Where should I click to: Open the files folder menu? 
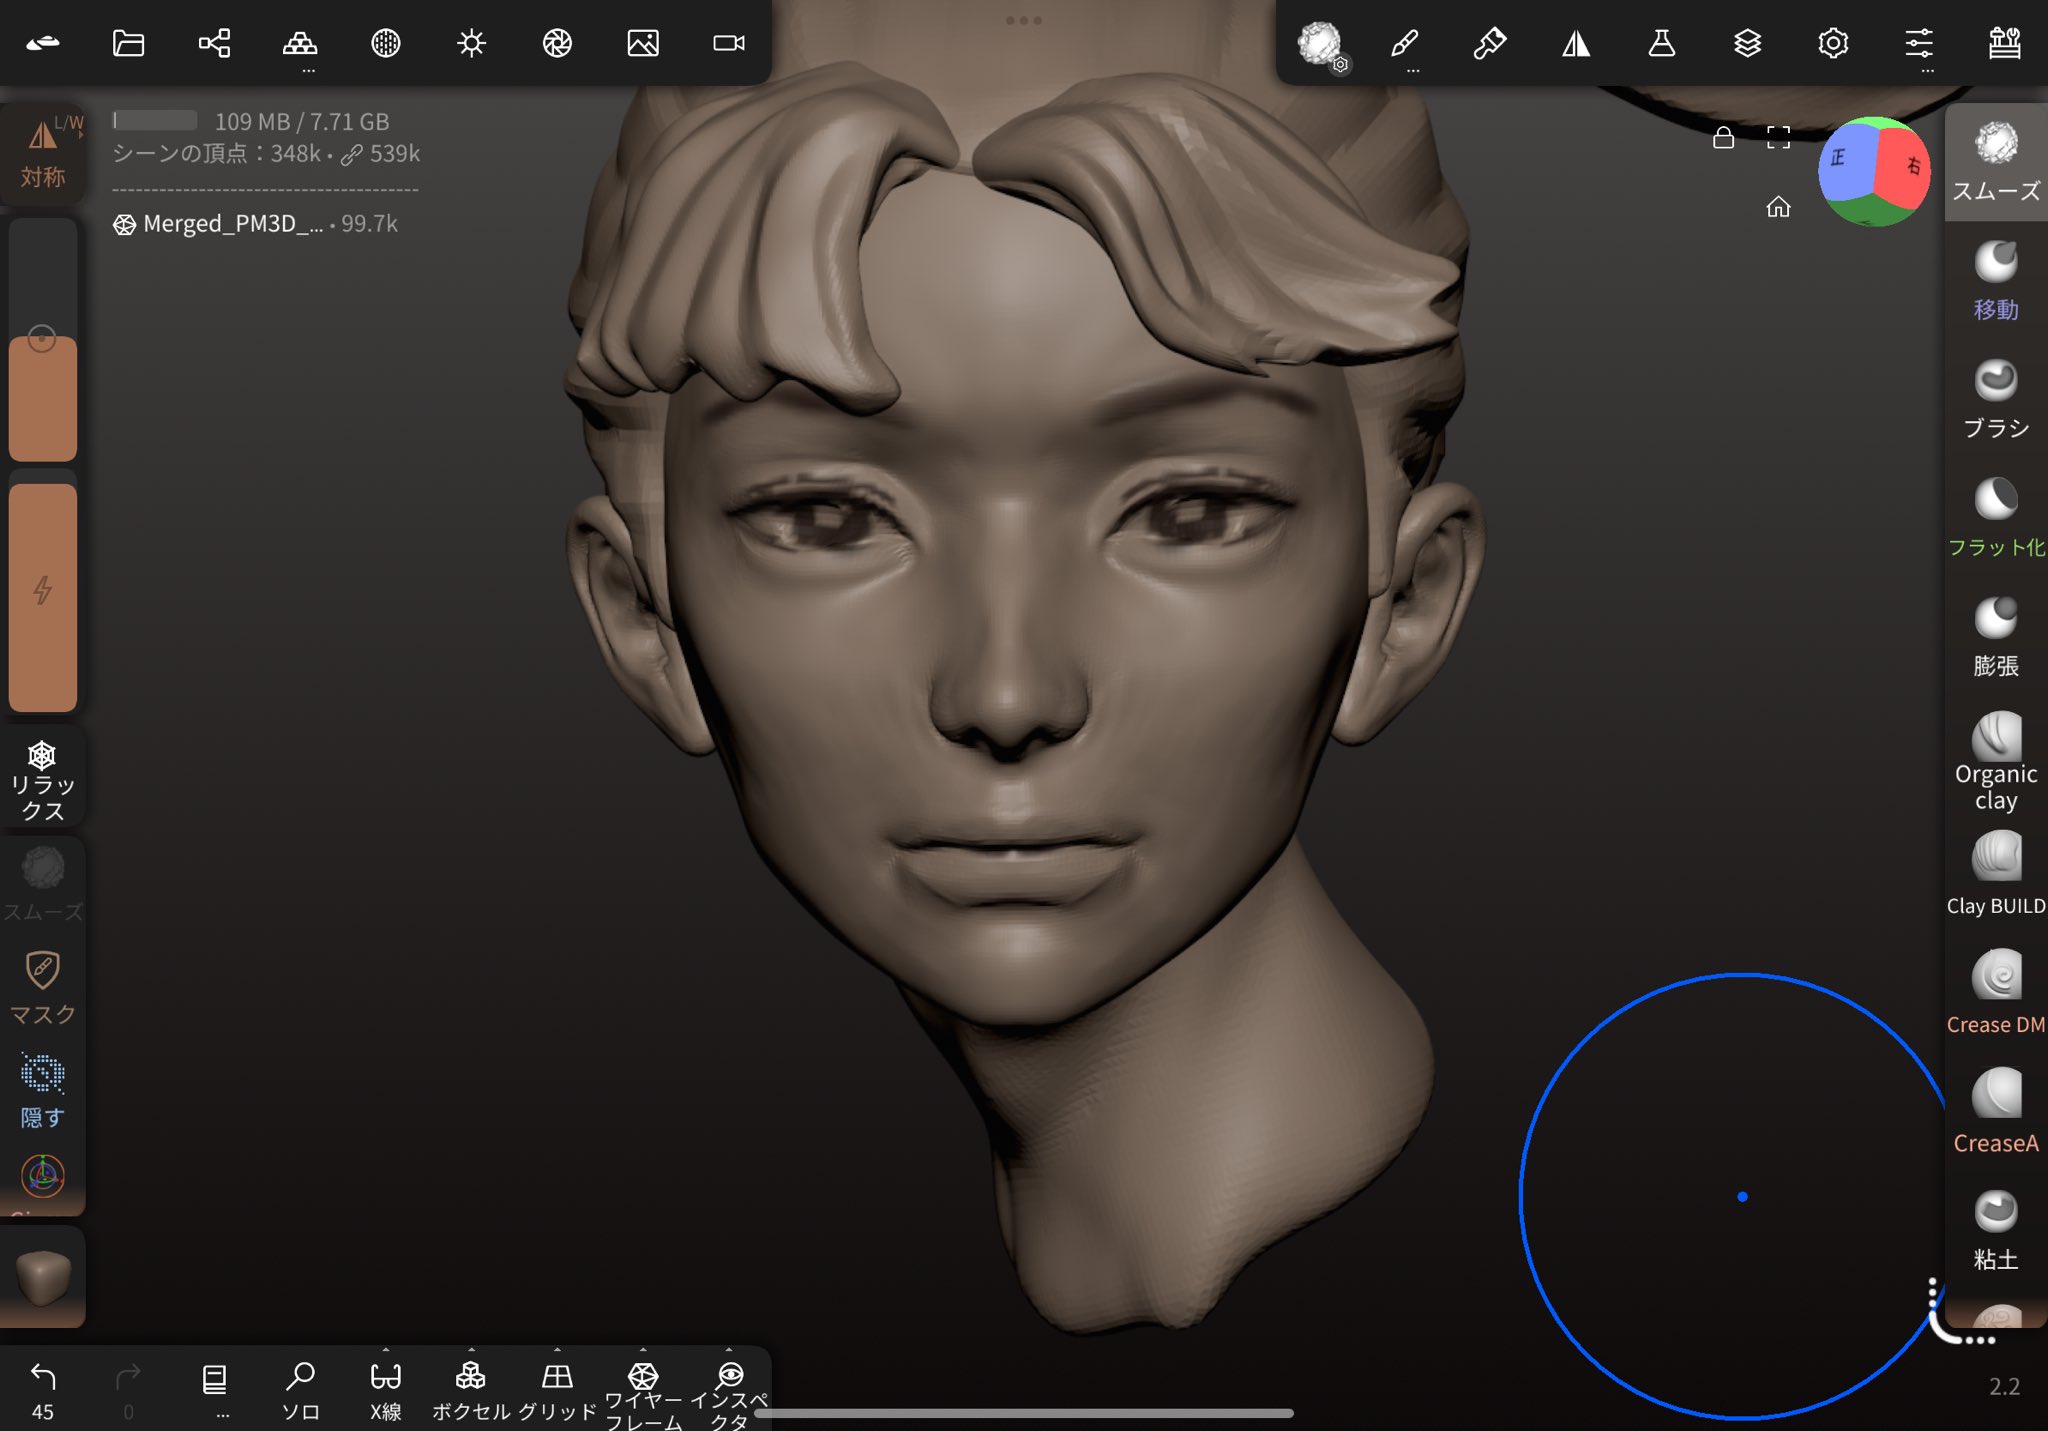pyautogui.click(x=128, y=43)
